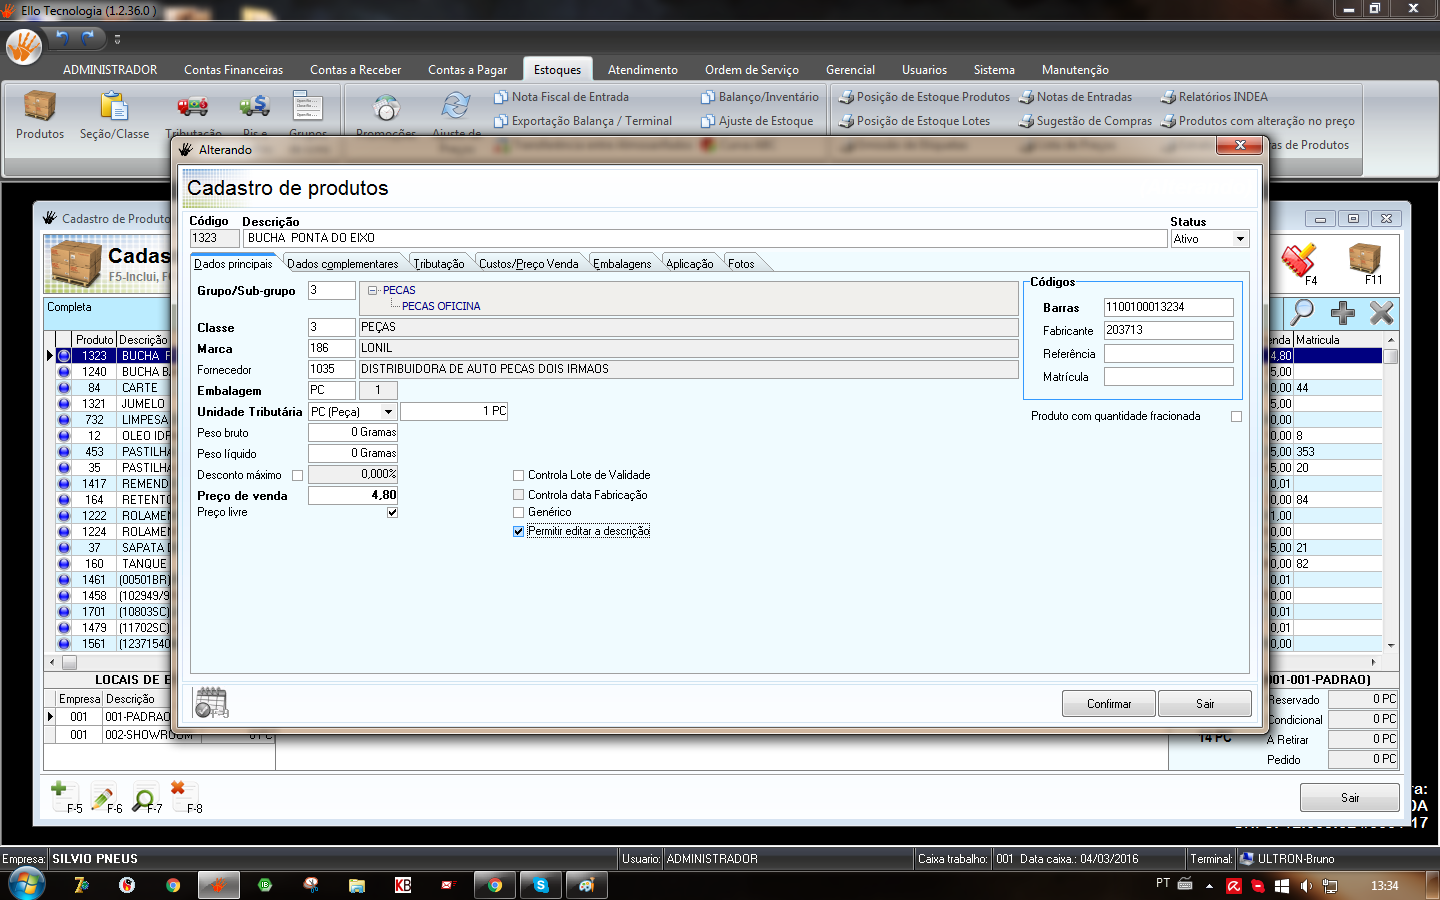This screenshot has width=1440, height=900.
Task: Click F-5 add icon in Cadastro de Produtos window
Action: point(66,796)
